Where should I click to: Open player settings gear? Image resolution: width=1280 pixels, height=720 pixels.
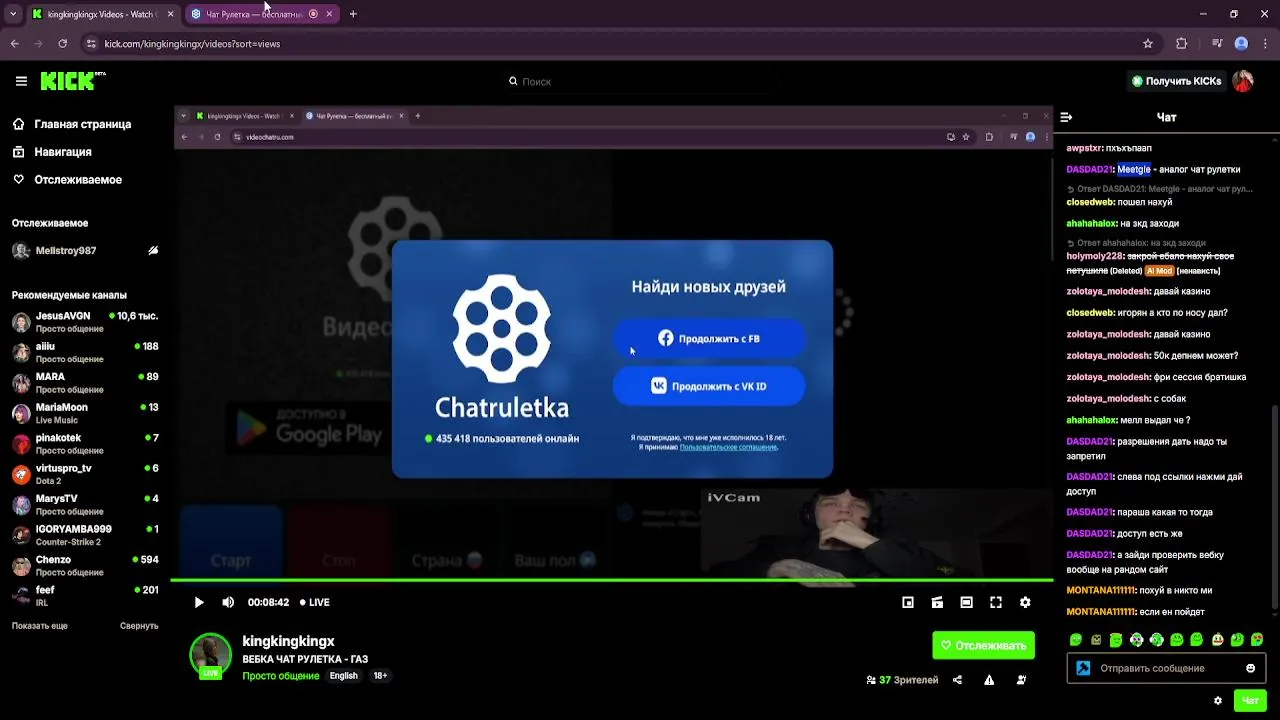click(1025, 602)
